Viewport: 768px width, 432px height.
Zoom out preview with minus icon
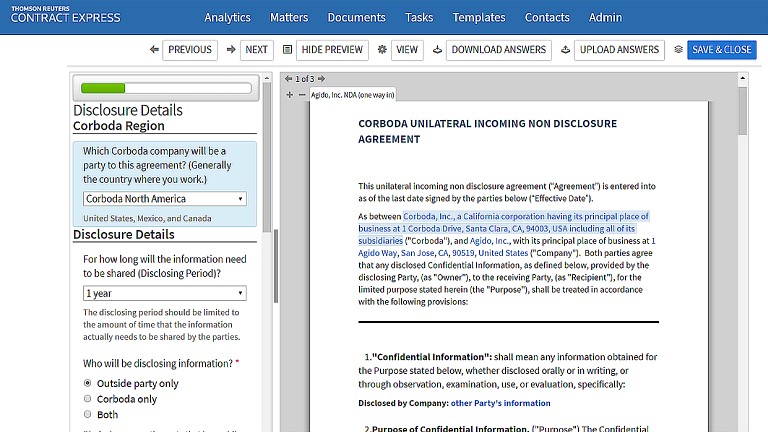click(x=302, y=95)
